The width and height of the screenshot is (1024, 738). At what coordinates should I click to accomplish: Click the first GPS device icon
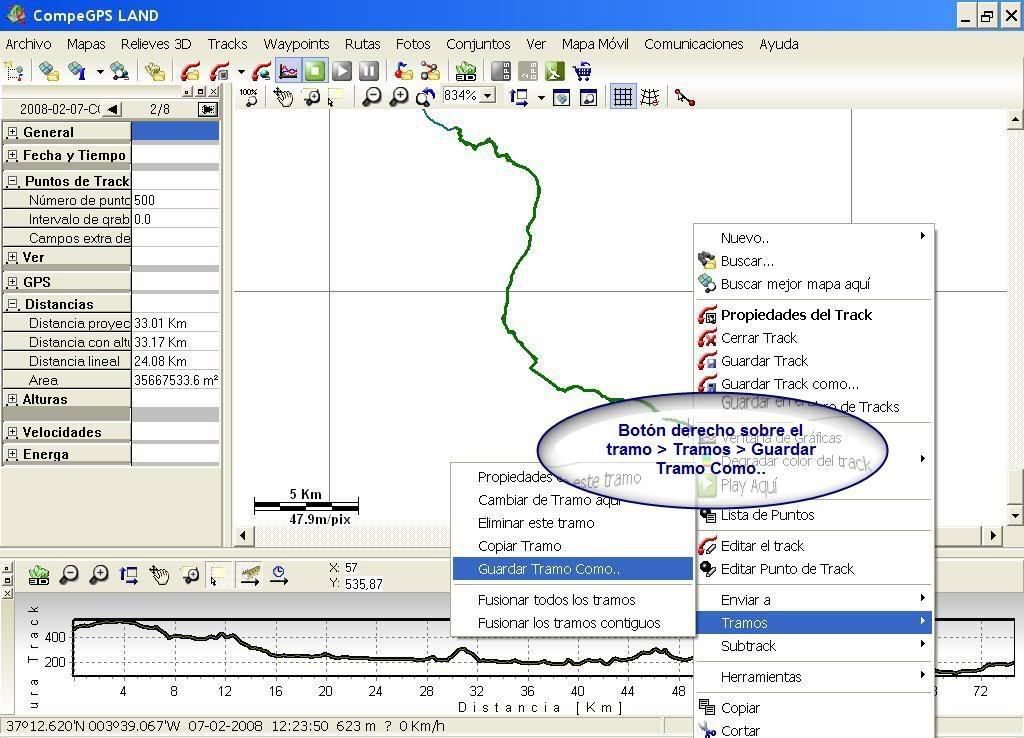click(x=501, y=71)
